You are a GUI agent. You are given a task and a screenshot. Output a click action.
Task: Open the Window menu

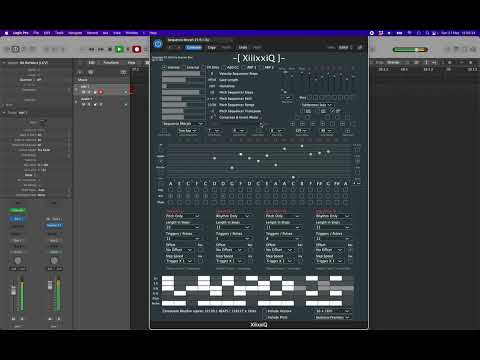[132, 33]
